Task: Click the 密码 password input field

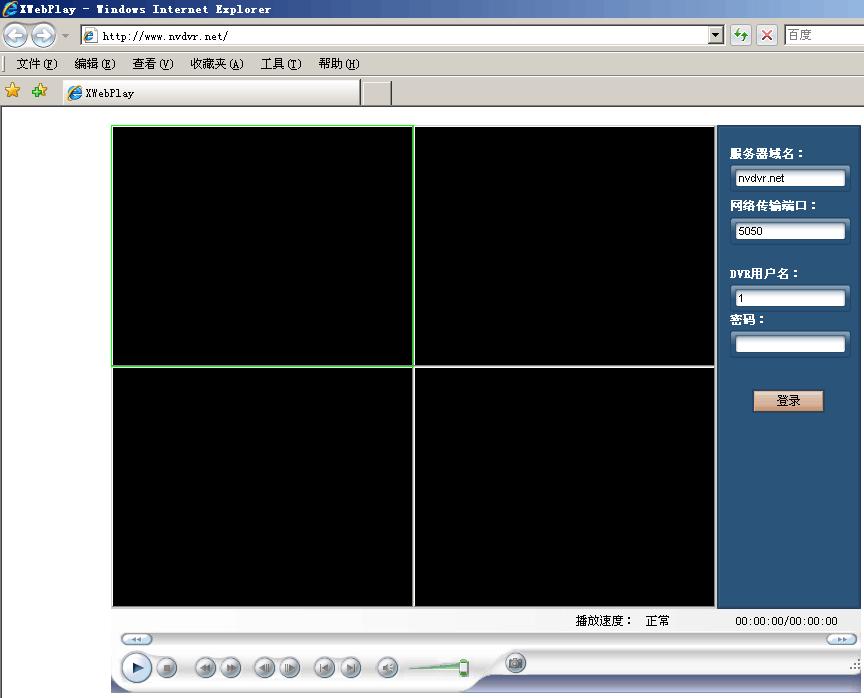Action: point(790,344)
